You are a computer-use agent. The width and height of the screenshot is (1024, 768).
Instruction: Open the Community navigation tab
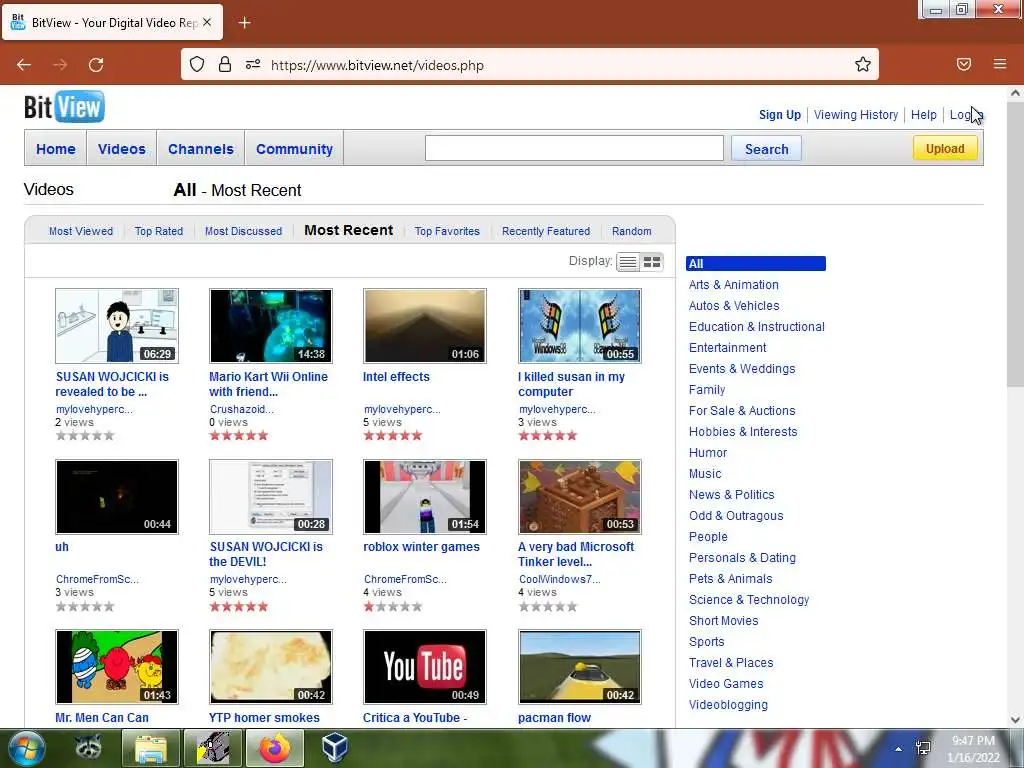tap(295, 149)
